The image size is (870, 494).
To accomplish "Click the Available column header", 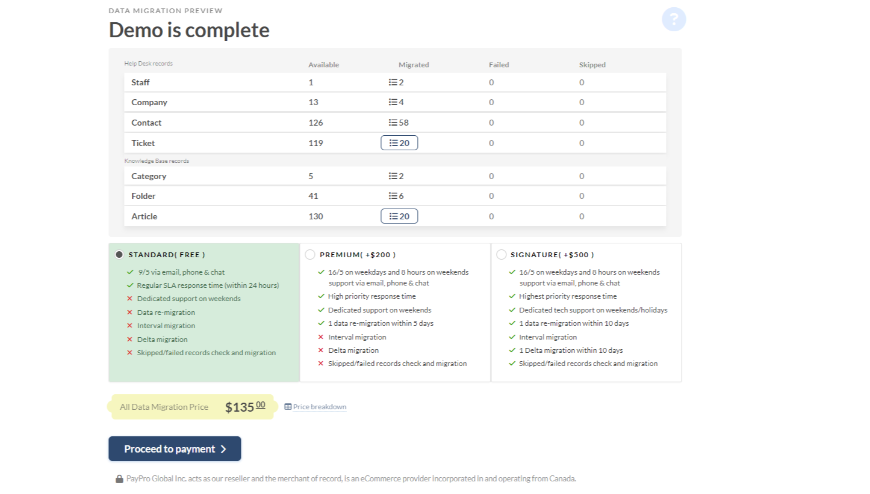I will (323, 65).
